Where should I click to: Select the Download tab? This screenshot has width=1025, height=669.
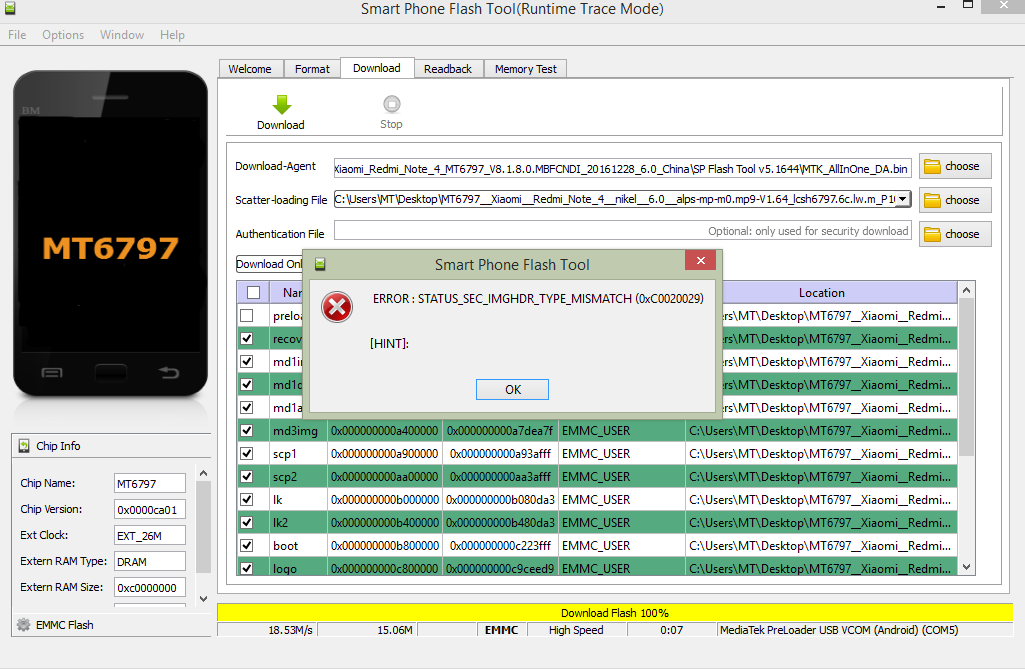click(x=377, y=68)
